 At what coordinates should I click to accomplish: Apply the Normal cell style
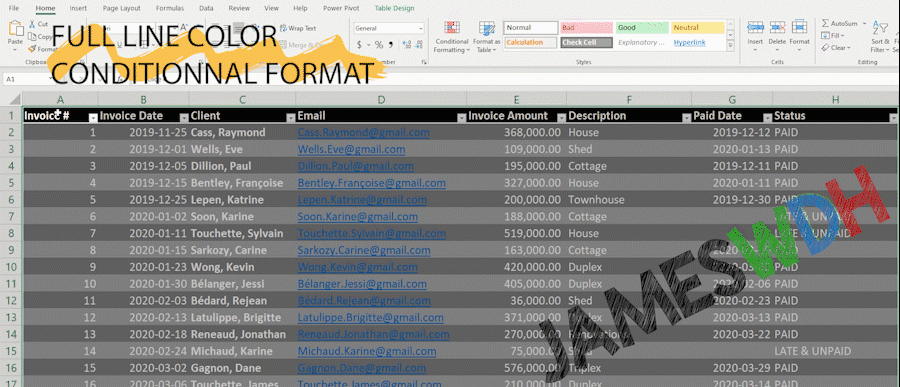(x=530, y=28)
